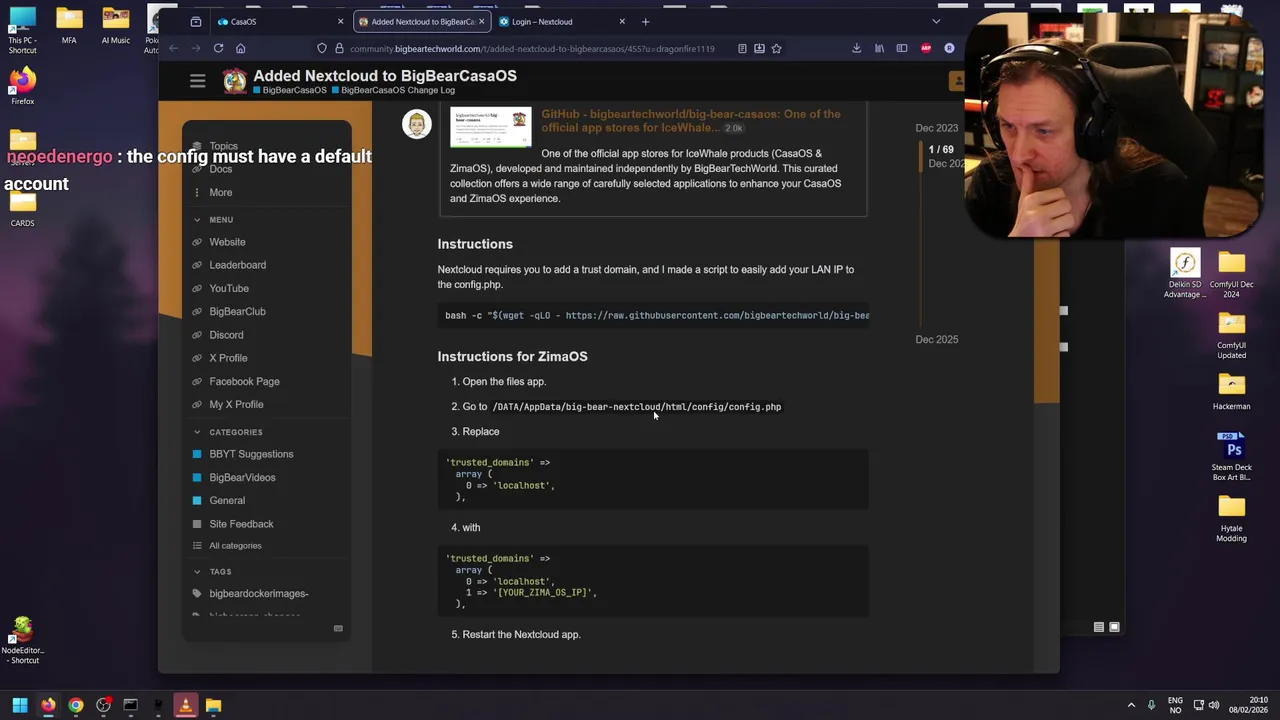List all tabs dropdown chevron
Viewport: 1280px width, 720px height.
click(936, 21)
